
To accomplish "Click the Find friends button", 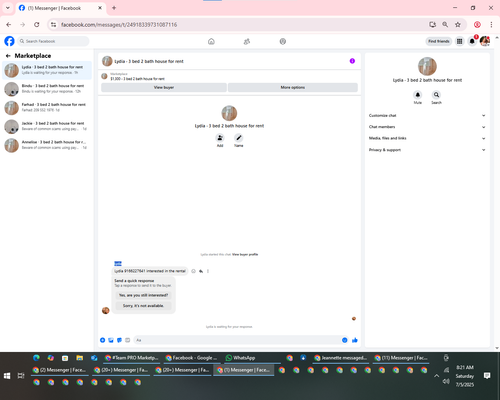I will click(x=439, y=41).
